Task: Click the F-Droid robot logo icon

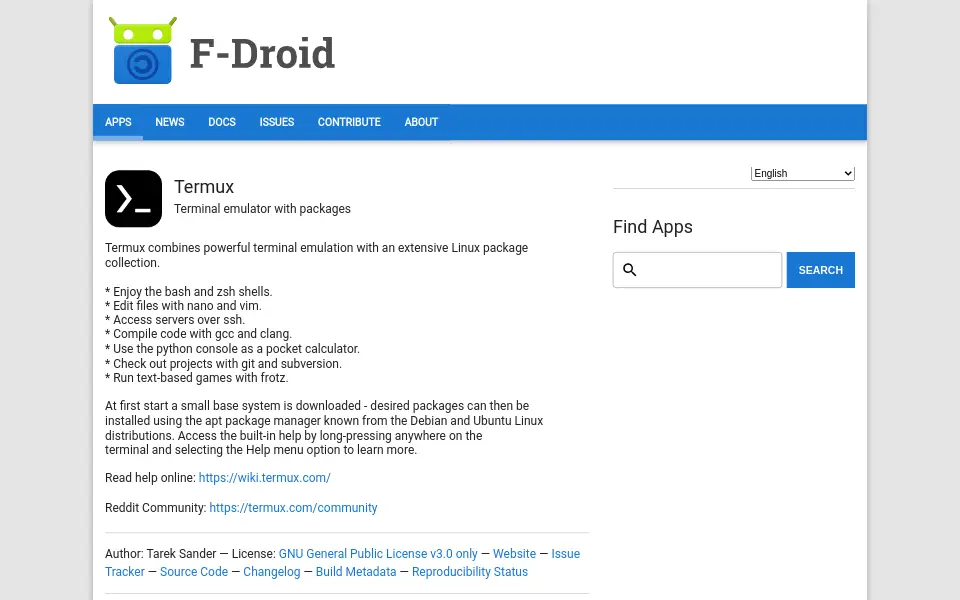Action: pyautogui.click(x=143, y=50)
